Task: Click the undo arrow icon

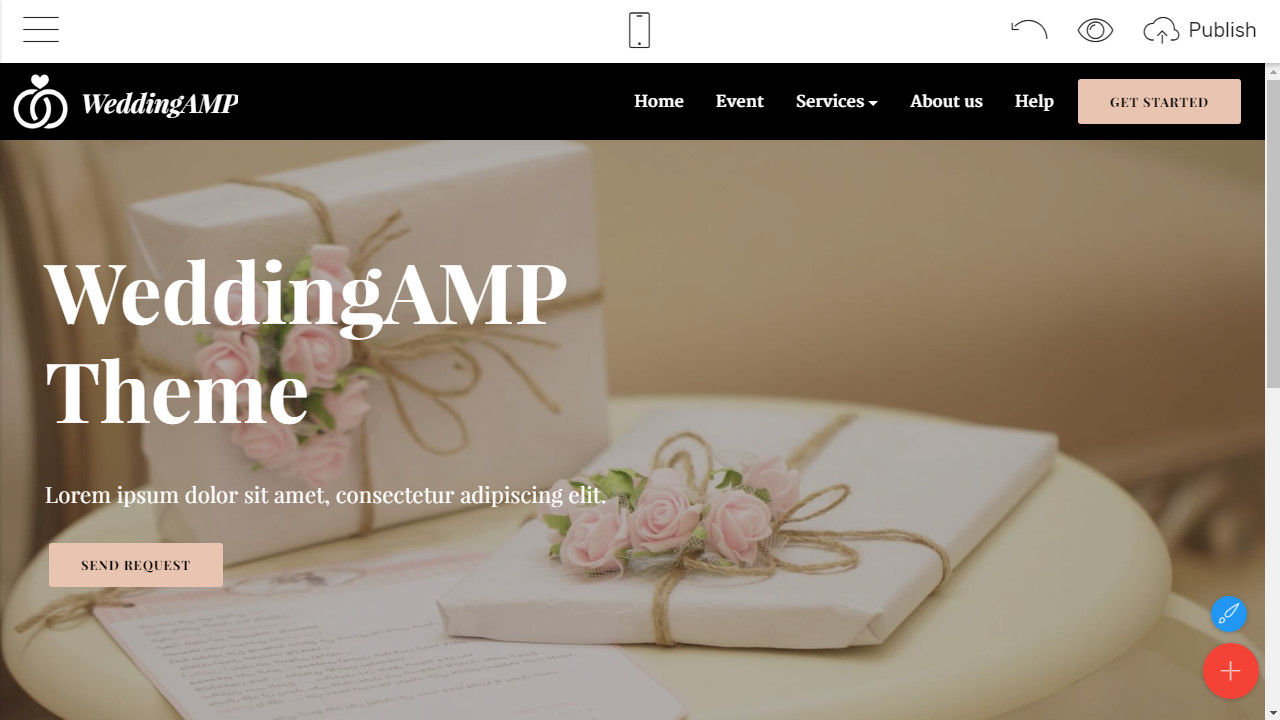Action: (x=1029, y=29)
